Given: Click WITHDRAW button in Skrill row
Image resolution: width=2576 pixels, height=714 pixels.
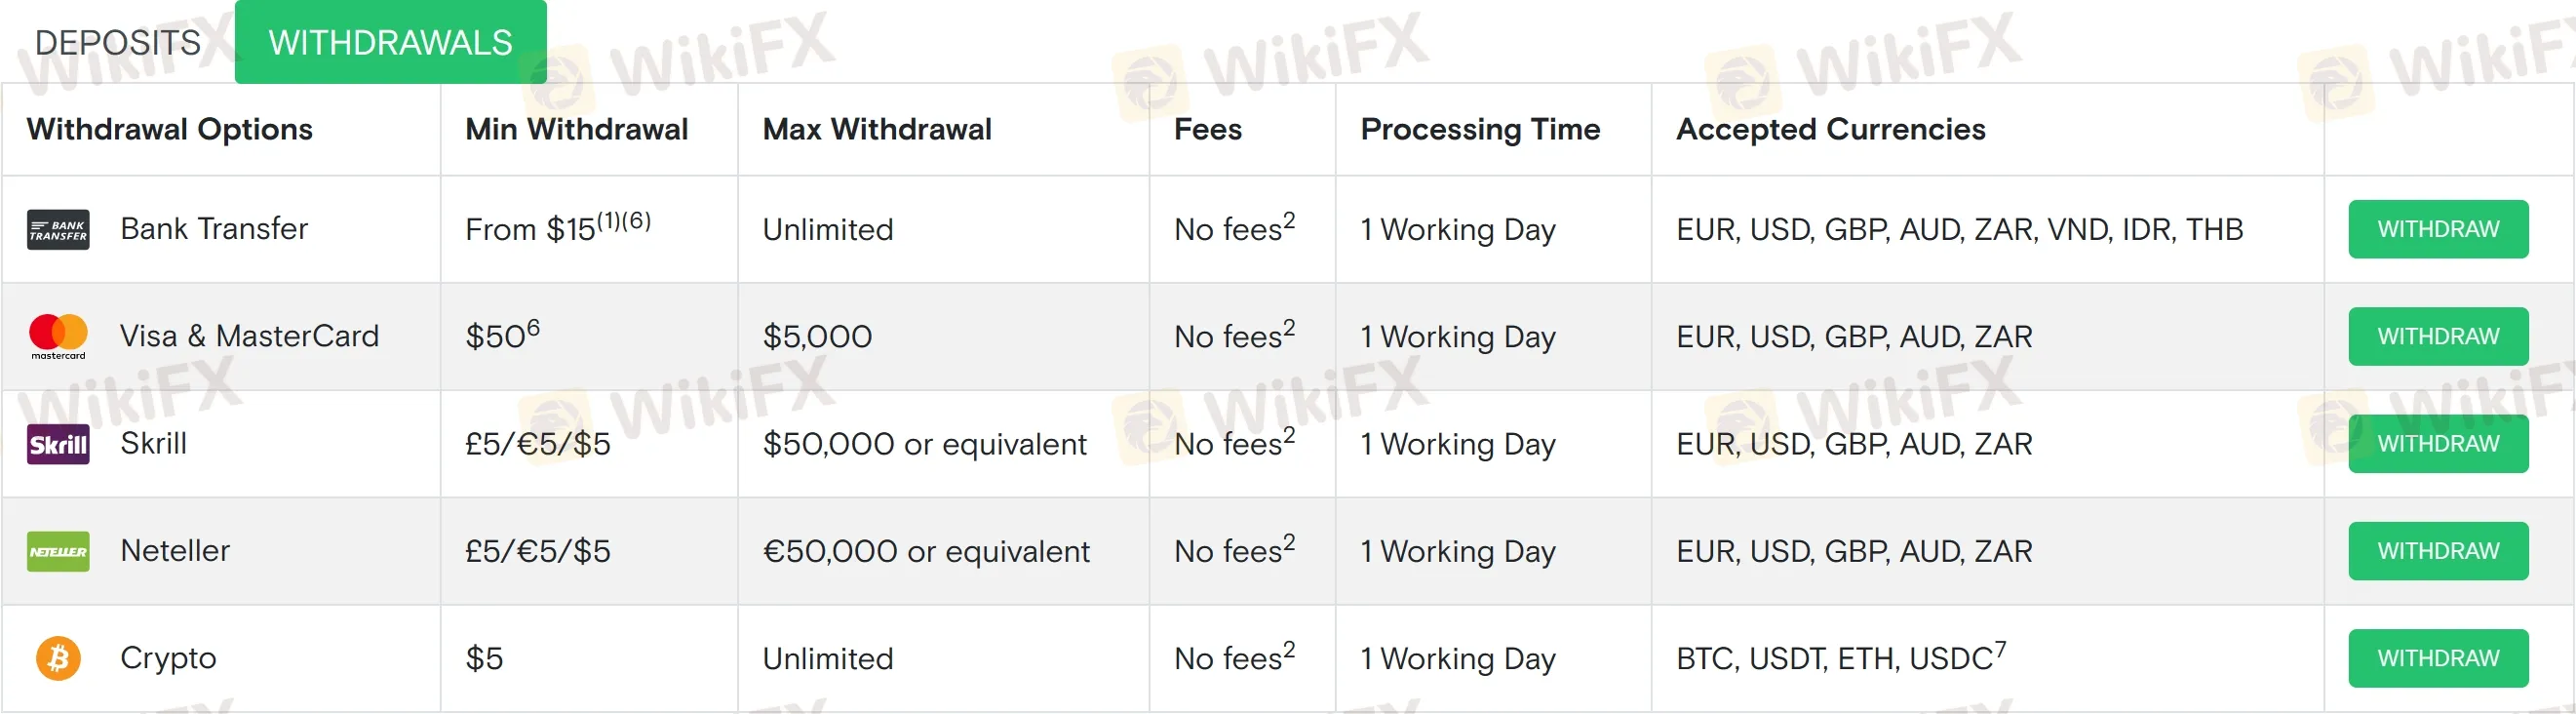Looking at the screenshot, I should [2438, 443].
